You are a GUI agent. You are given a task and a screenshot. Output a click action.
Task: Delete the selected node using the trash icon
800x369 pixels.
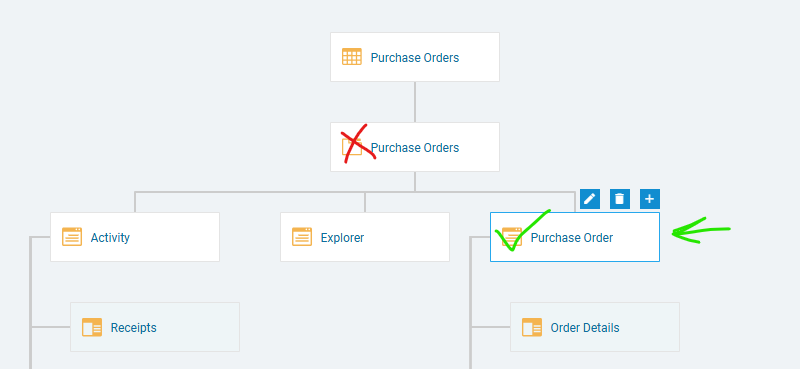620,199
